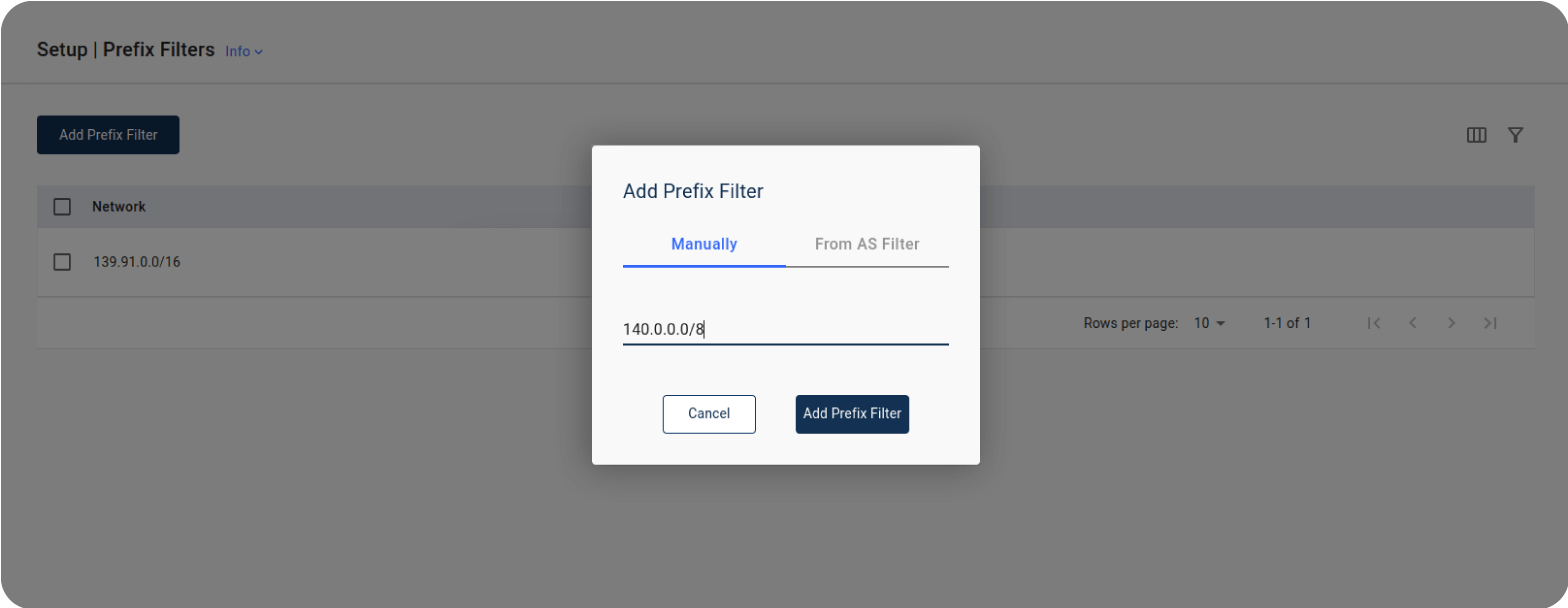Click the Add Prefix Filter dialog title

(x=693, y=191)
